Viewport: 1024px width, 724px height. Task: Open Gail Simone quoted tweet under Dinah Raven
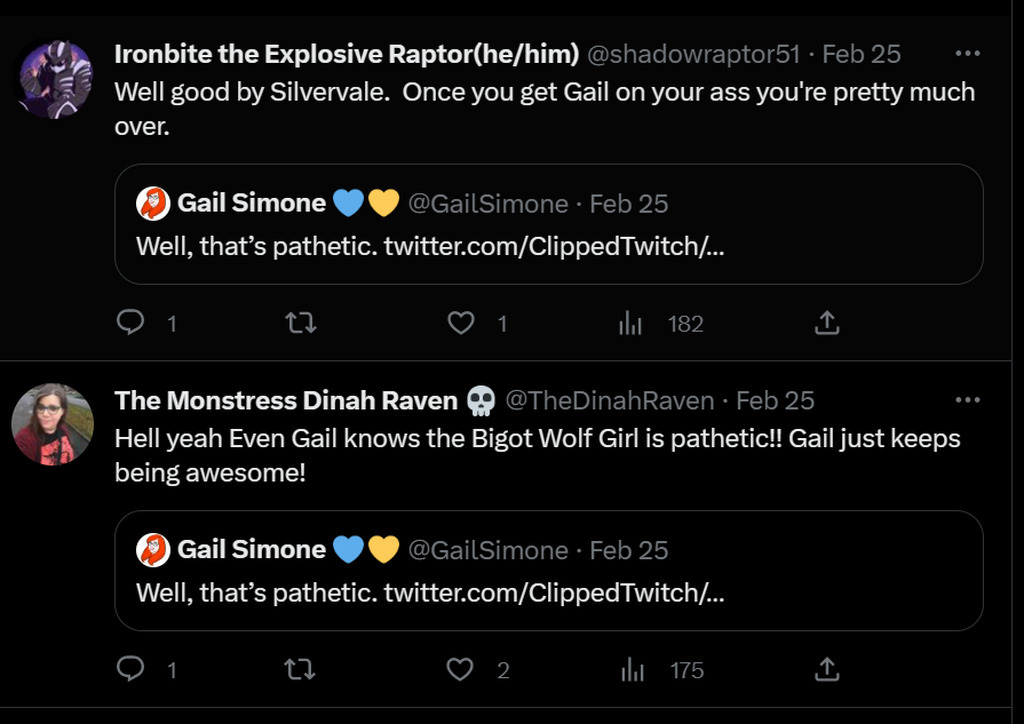pyautogui.click(x=548, y=591)
